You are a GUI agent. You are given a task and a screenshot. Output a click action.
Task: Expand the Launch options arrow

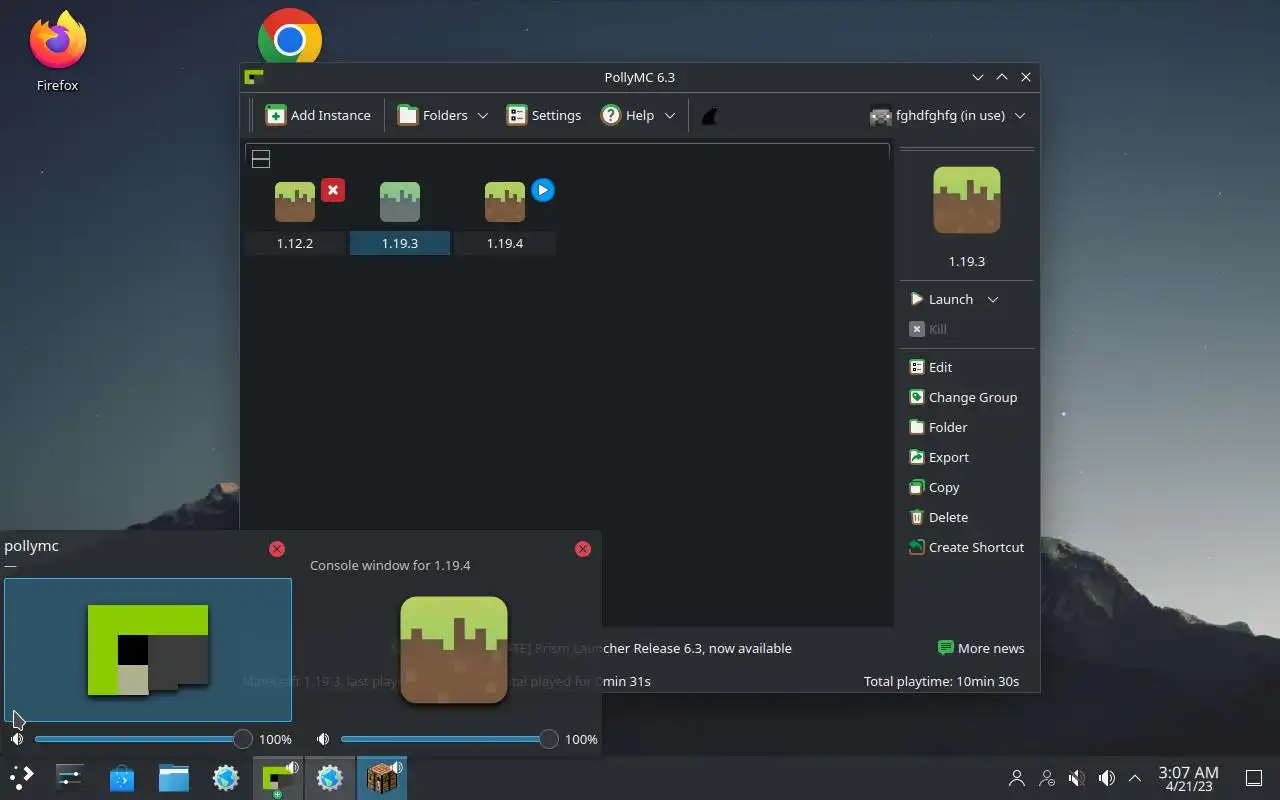[993, 299]
